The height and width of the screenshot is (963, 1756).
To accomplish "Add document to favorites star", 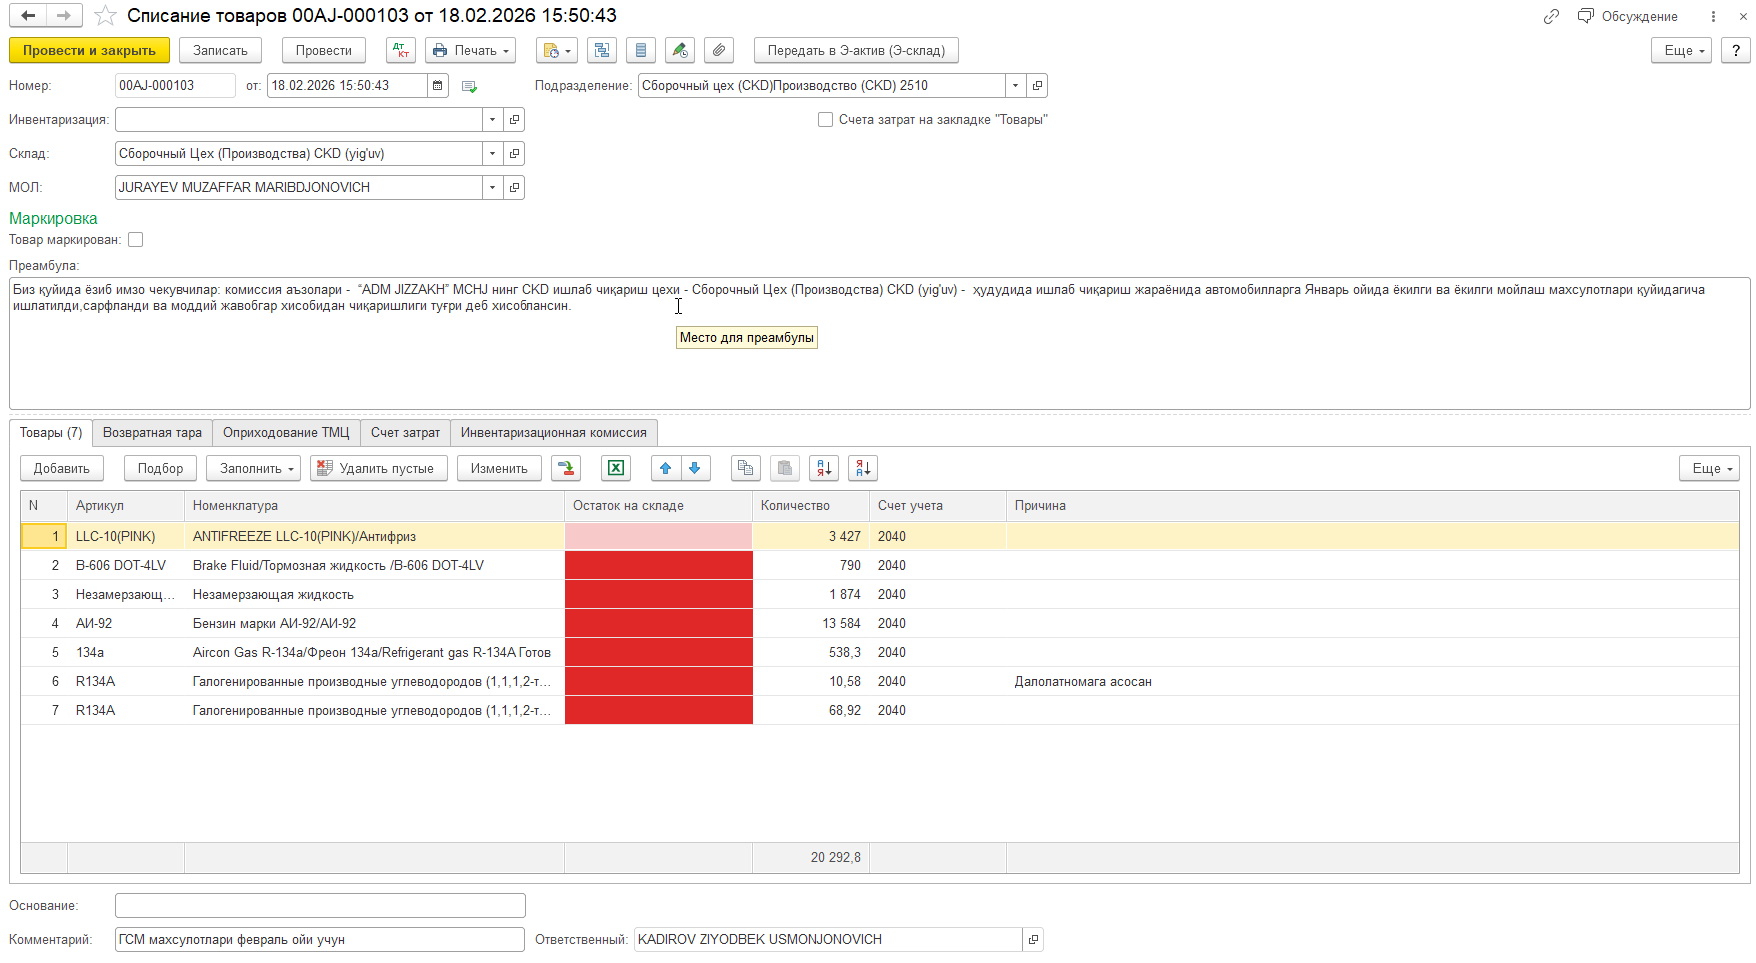I will (x=105, y=16).
